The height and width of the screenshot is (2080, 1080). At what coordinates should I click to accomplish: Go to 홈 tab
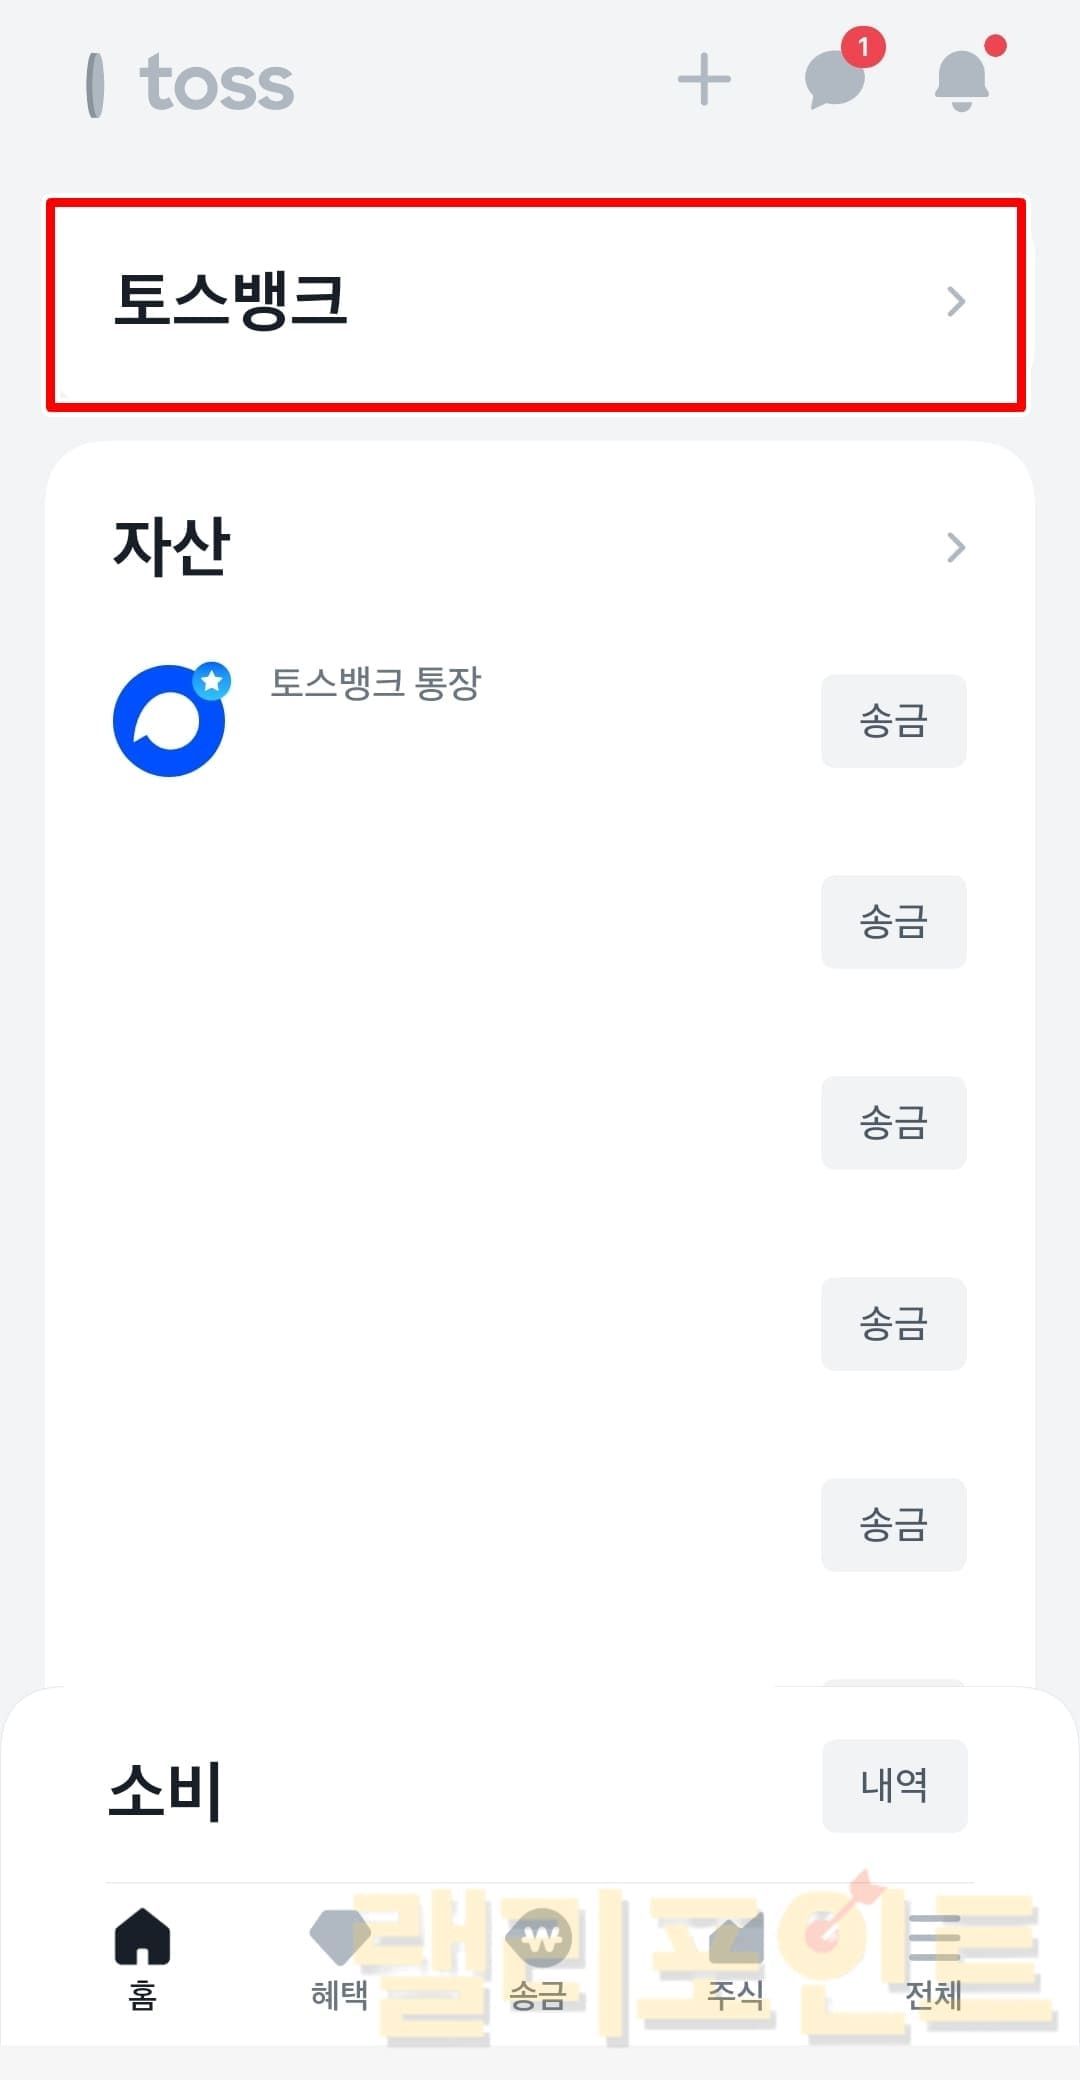coord(142,1957)
